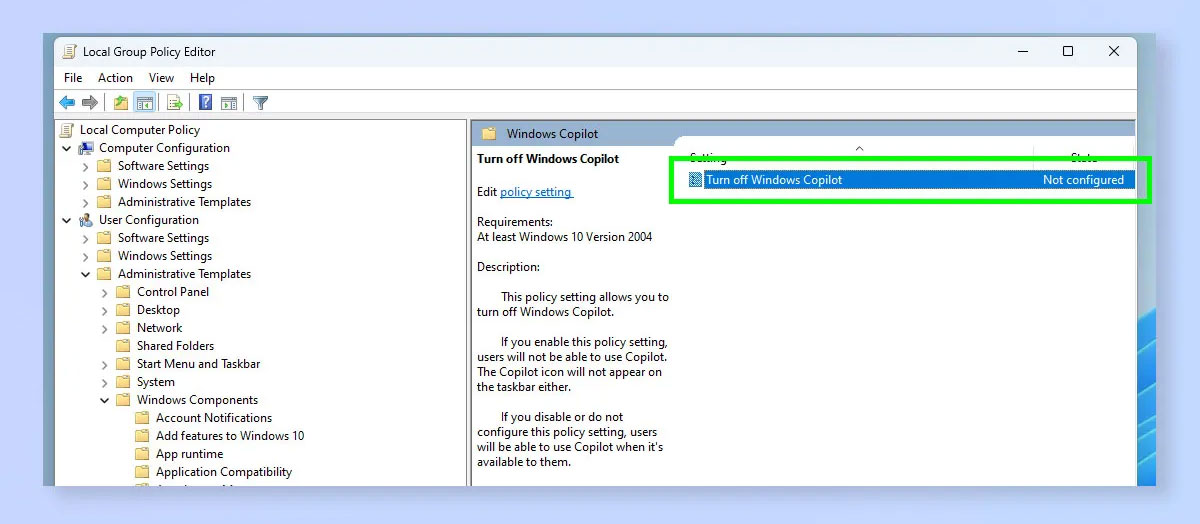Image resolution: width=1200 pixels, height=524 pixels.
Task: Select Windows Settings under Computer Configuration
Action: click(x=165, y=184)
